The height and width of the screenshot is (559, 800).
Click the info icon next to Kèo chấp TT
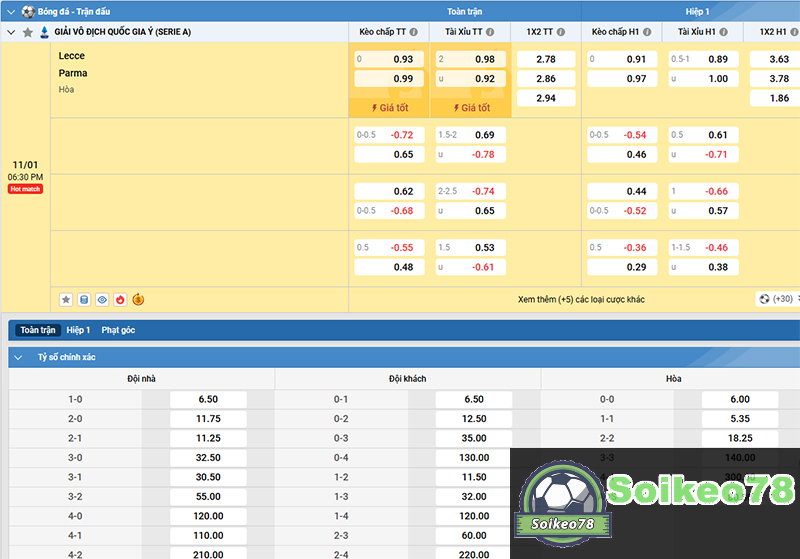coord(416,32)
